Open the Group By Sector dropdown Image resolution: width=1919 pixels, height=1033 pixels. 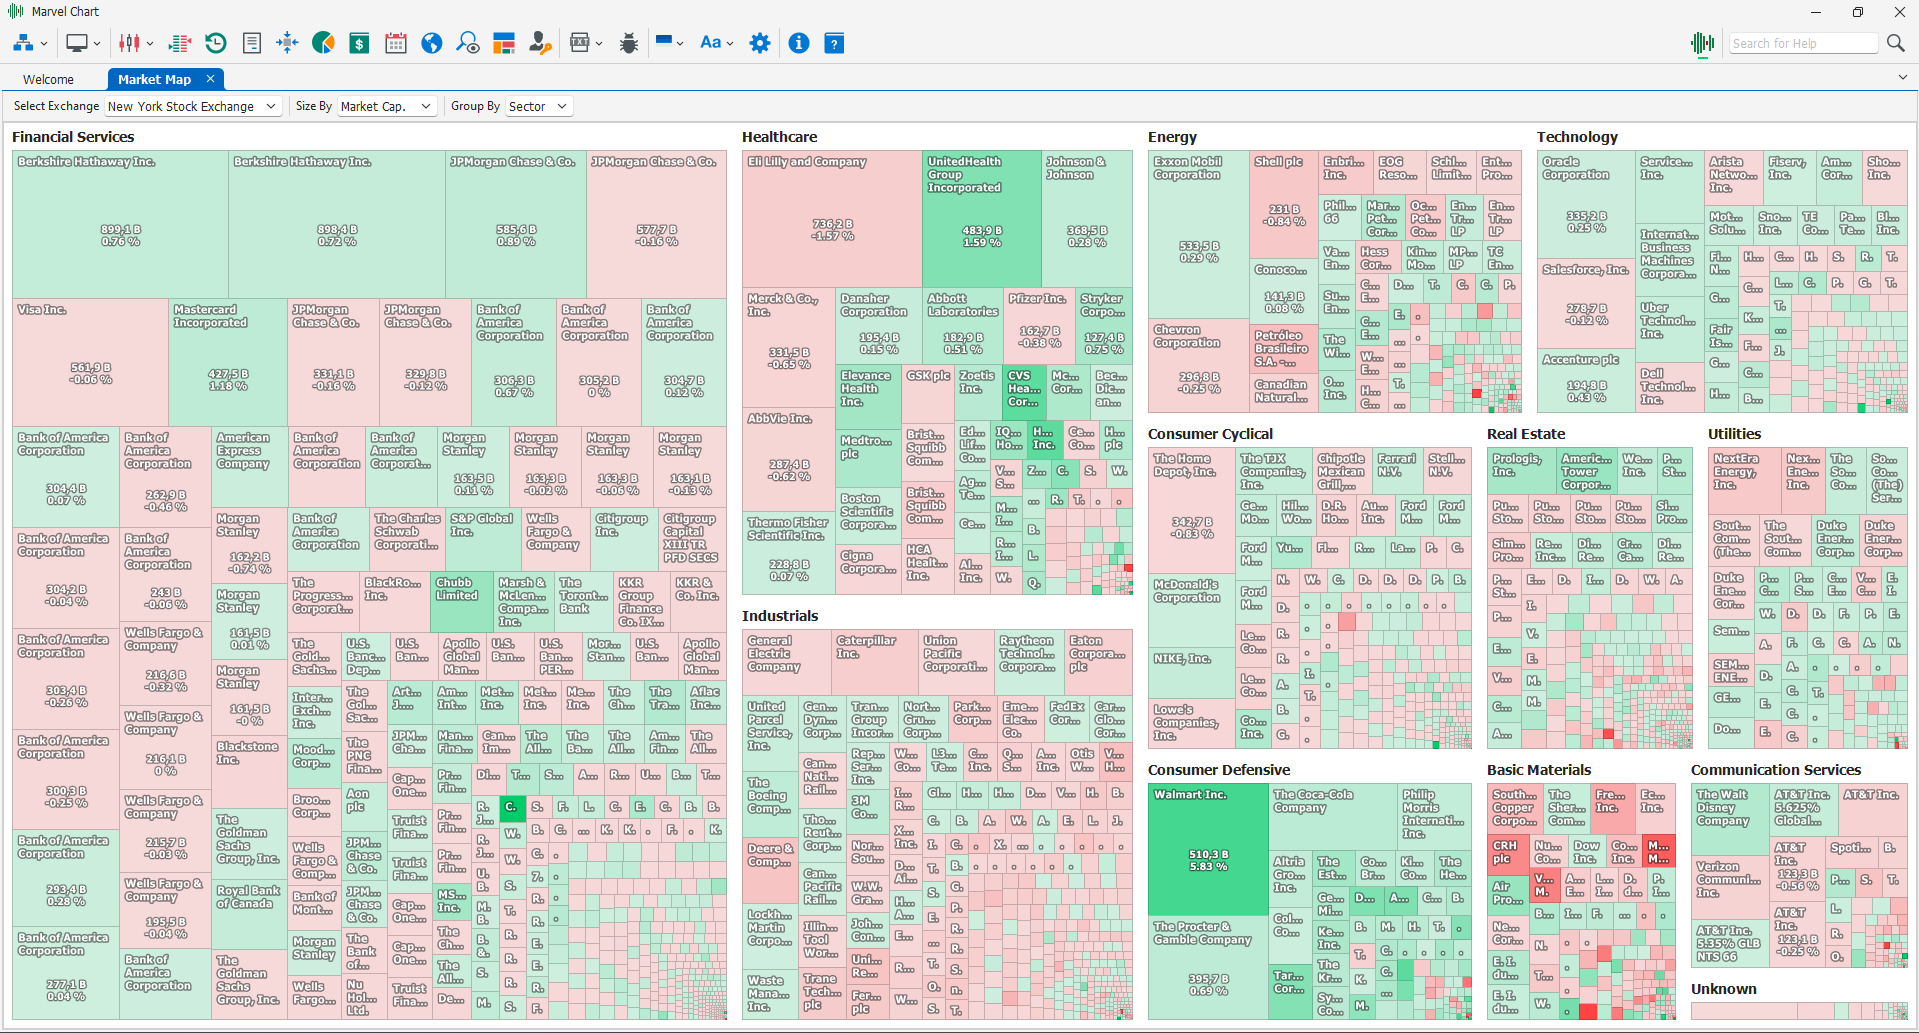coord(538,106)
